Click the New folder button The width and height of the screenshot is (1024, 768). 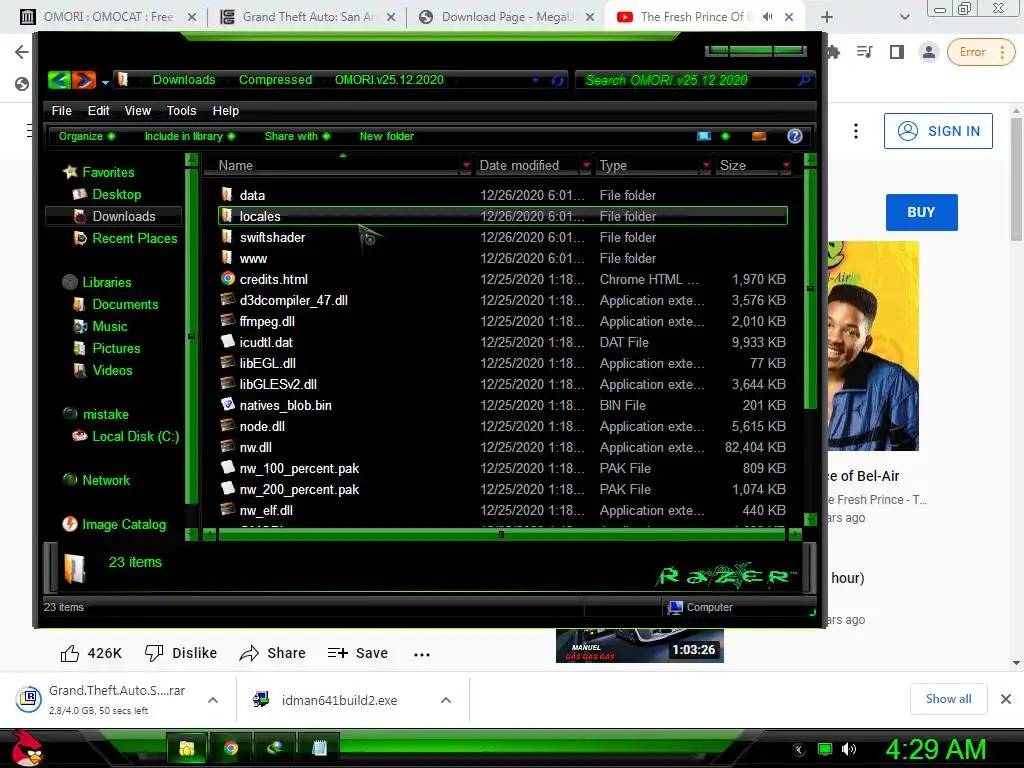click(x=387, y=136)
